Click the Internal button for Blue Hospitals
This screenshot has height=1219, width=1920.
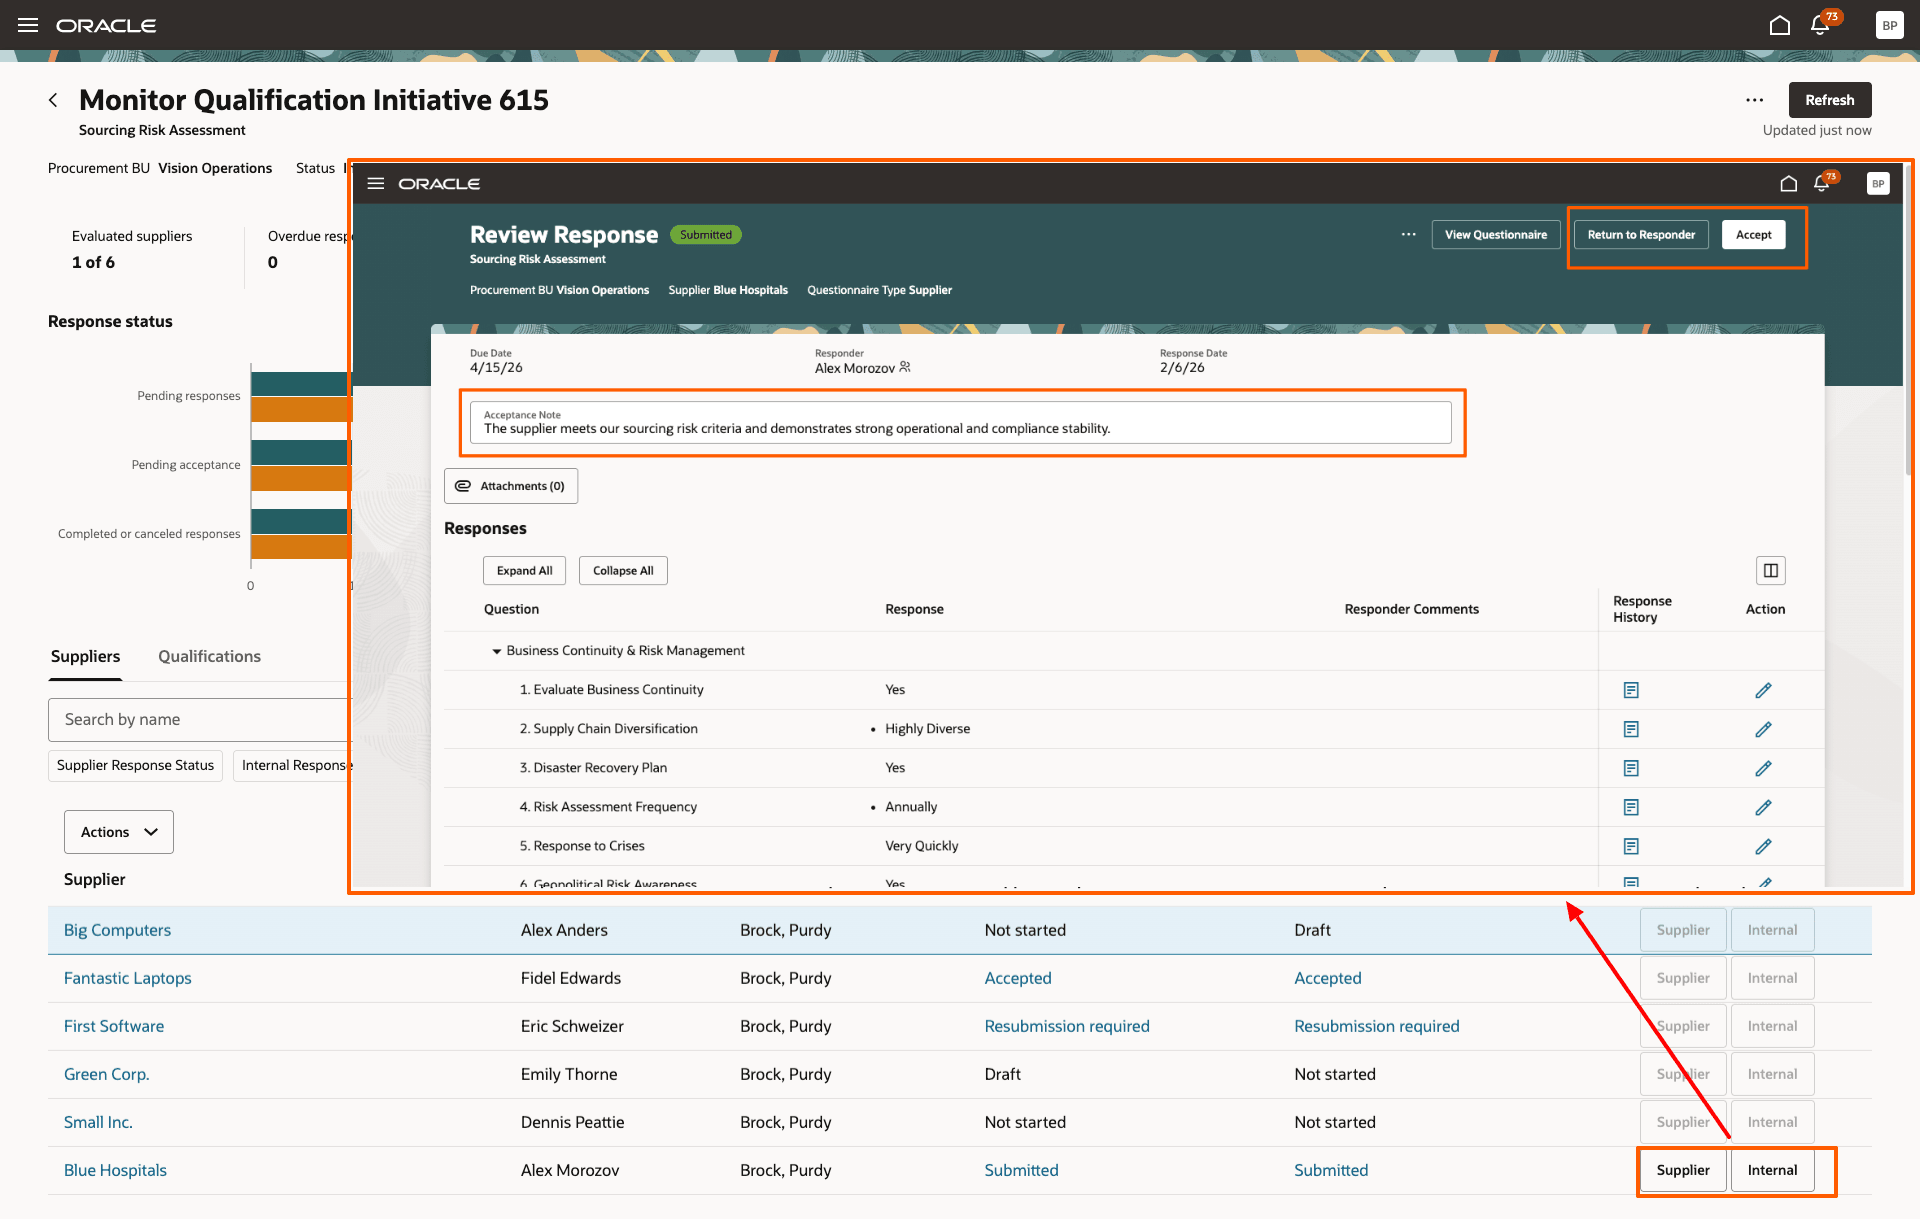click(1772, 1170)
